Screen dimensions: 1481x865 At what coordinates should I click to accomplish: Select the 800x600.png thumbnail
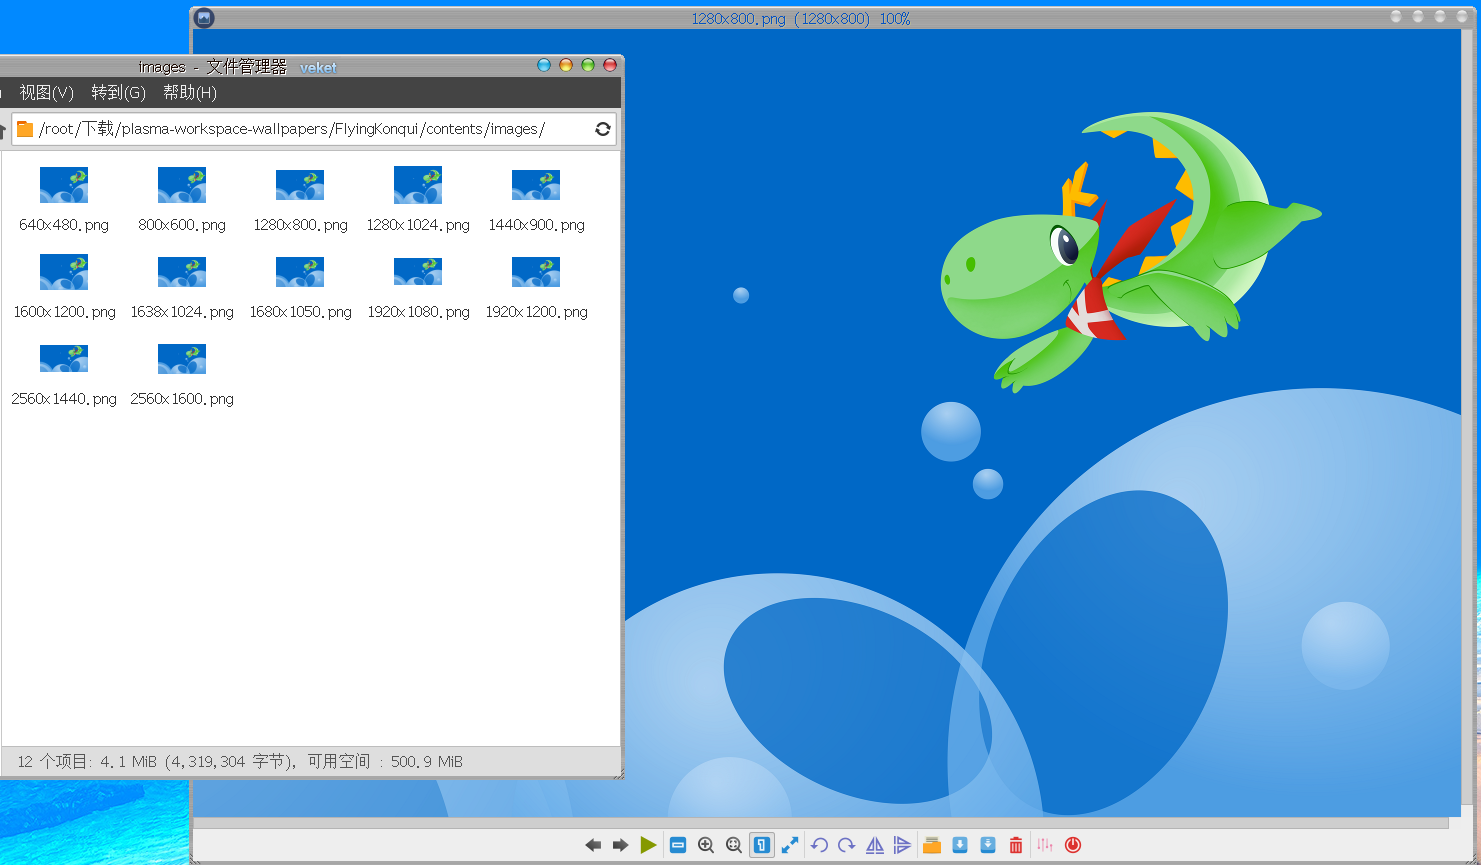(x=182, y=185)
